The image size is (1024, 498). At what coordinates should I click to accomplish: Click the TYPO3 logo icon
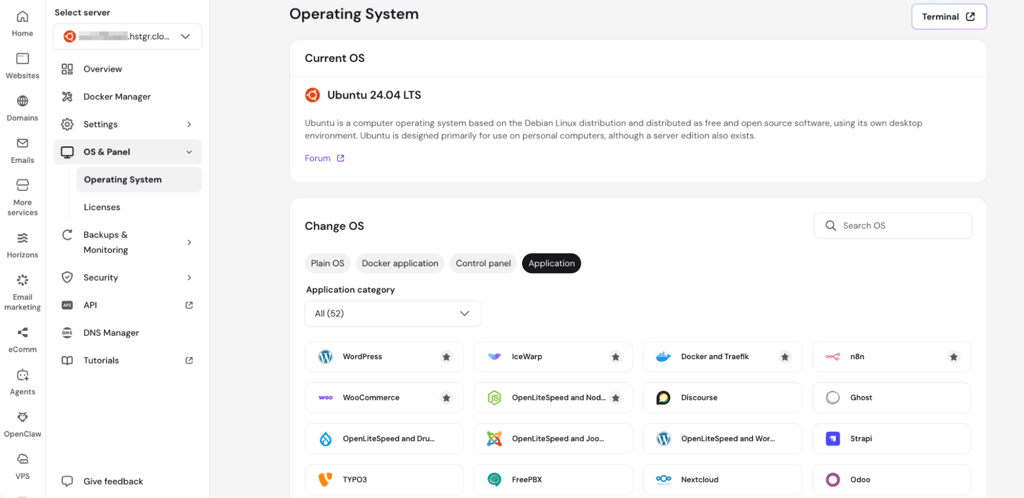click(x=325, y=480)
